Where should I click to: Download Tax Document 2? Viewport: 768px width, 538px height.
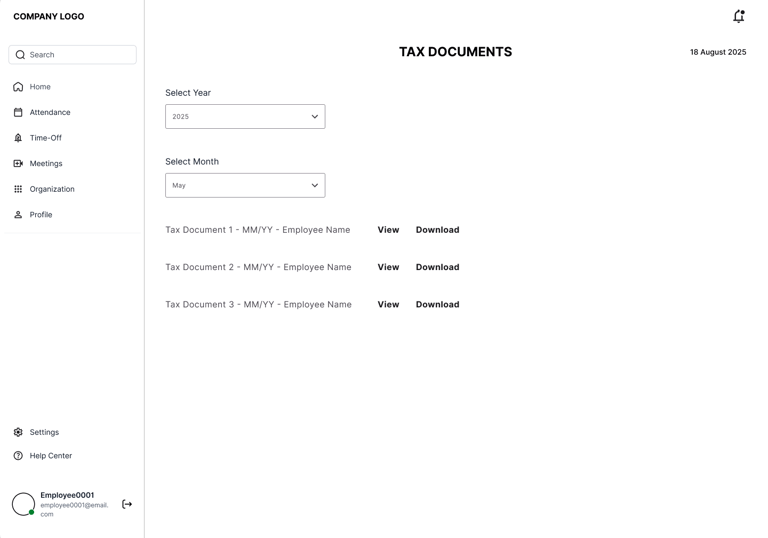[437, 267]
